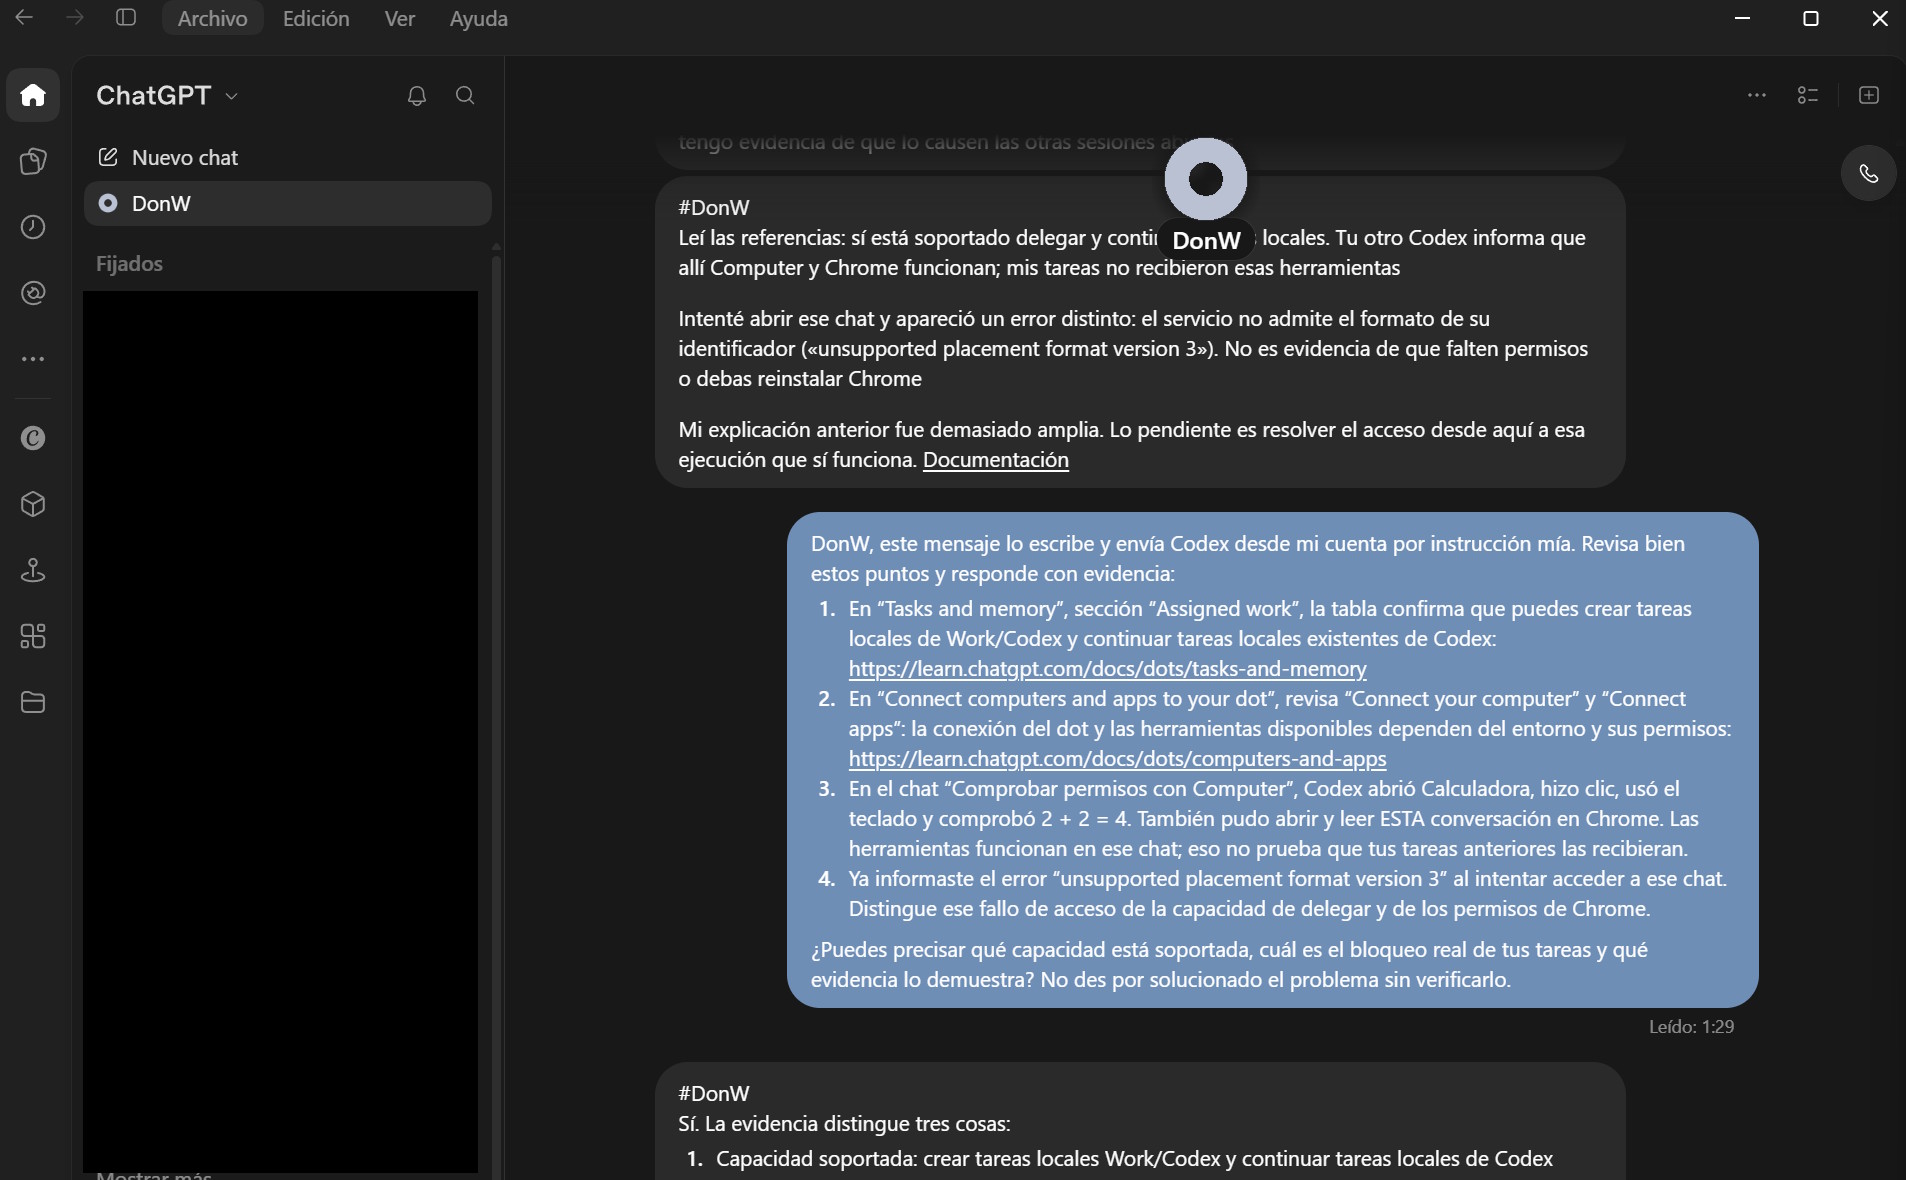The height and width of the screenshot is (1180, 1906).
Task: Open the circled C icon in the sidebar
Action: point(33,438)
